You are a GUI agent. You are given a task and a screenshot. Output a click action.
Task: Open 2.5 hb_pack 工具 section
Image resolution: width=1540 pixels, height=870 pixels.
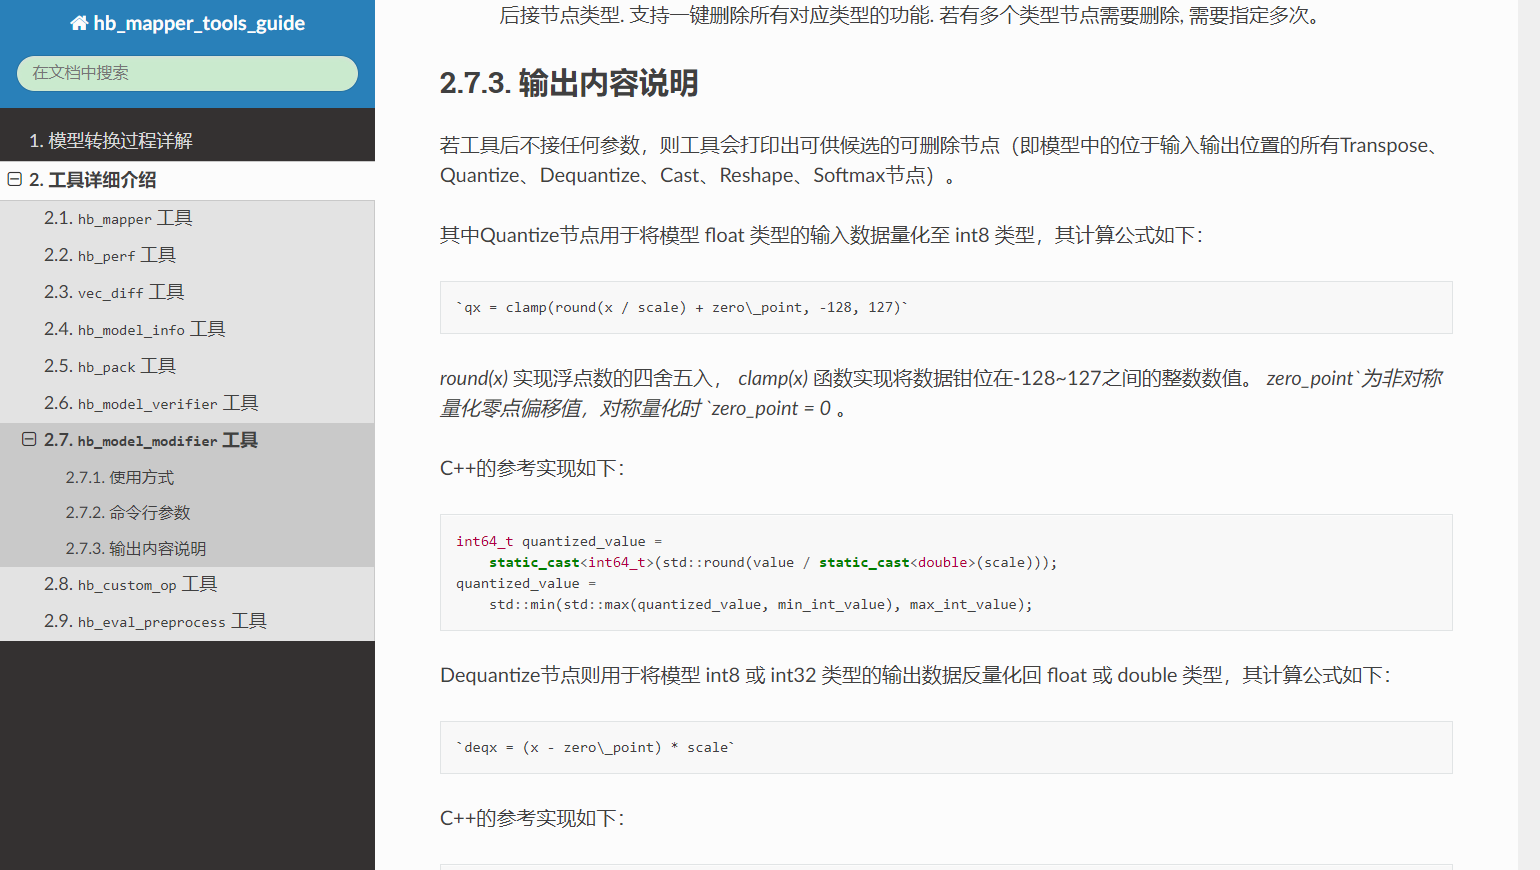pyautogui.click(x=110, y=366)
